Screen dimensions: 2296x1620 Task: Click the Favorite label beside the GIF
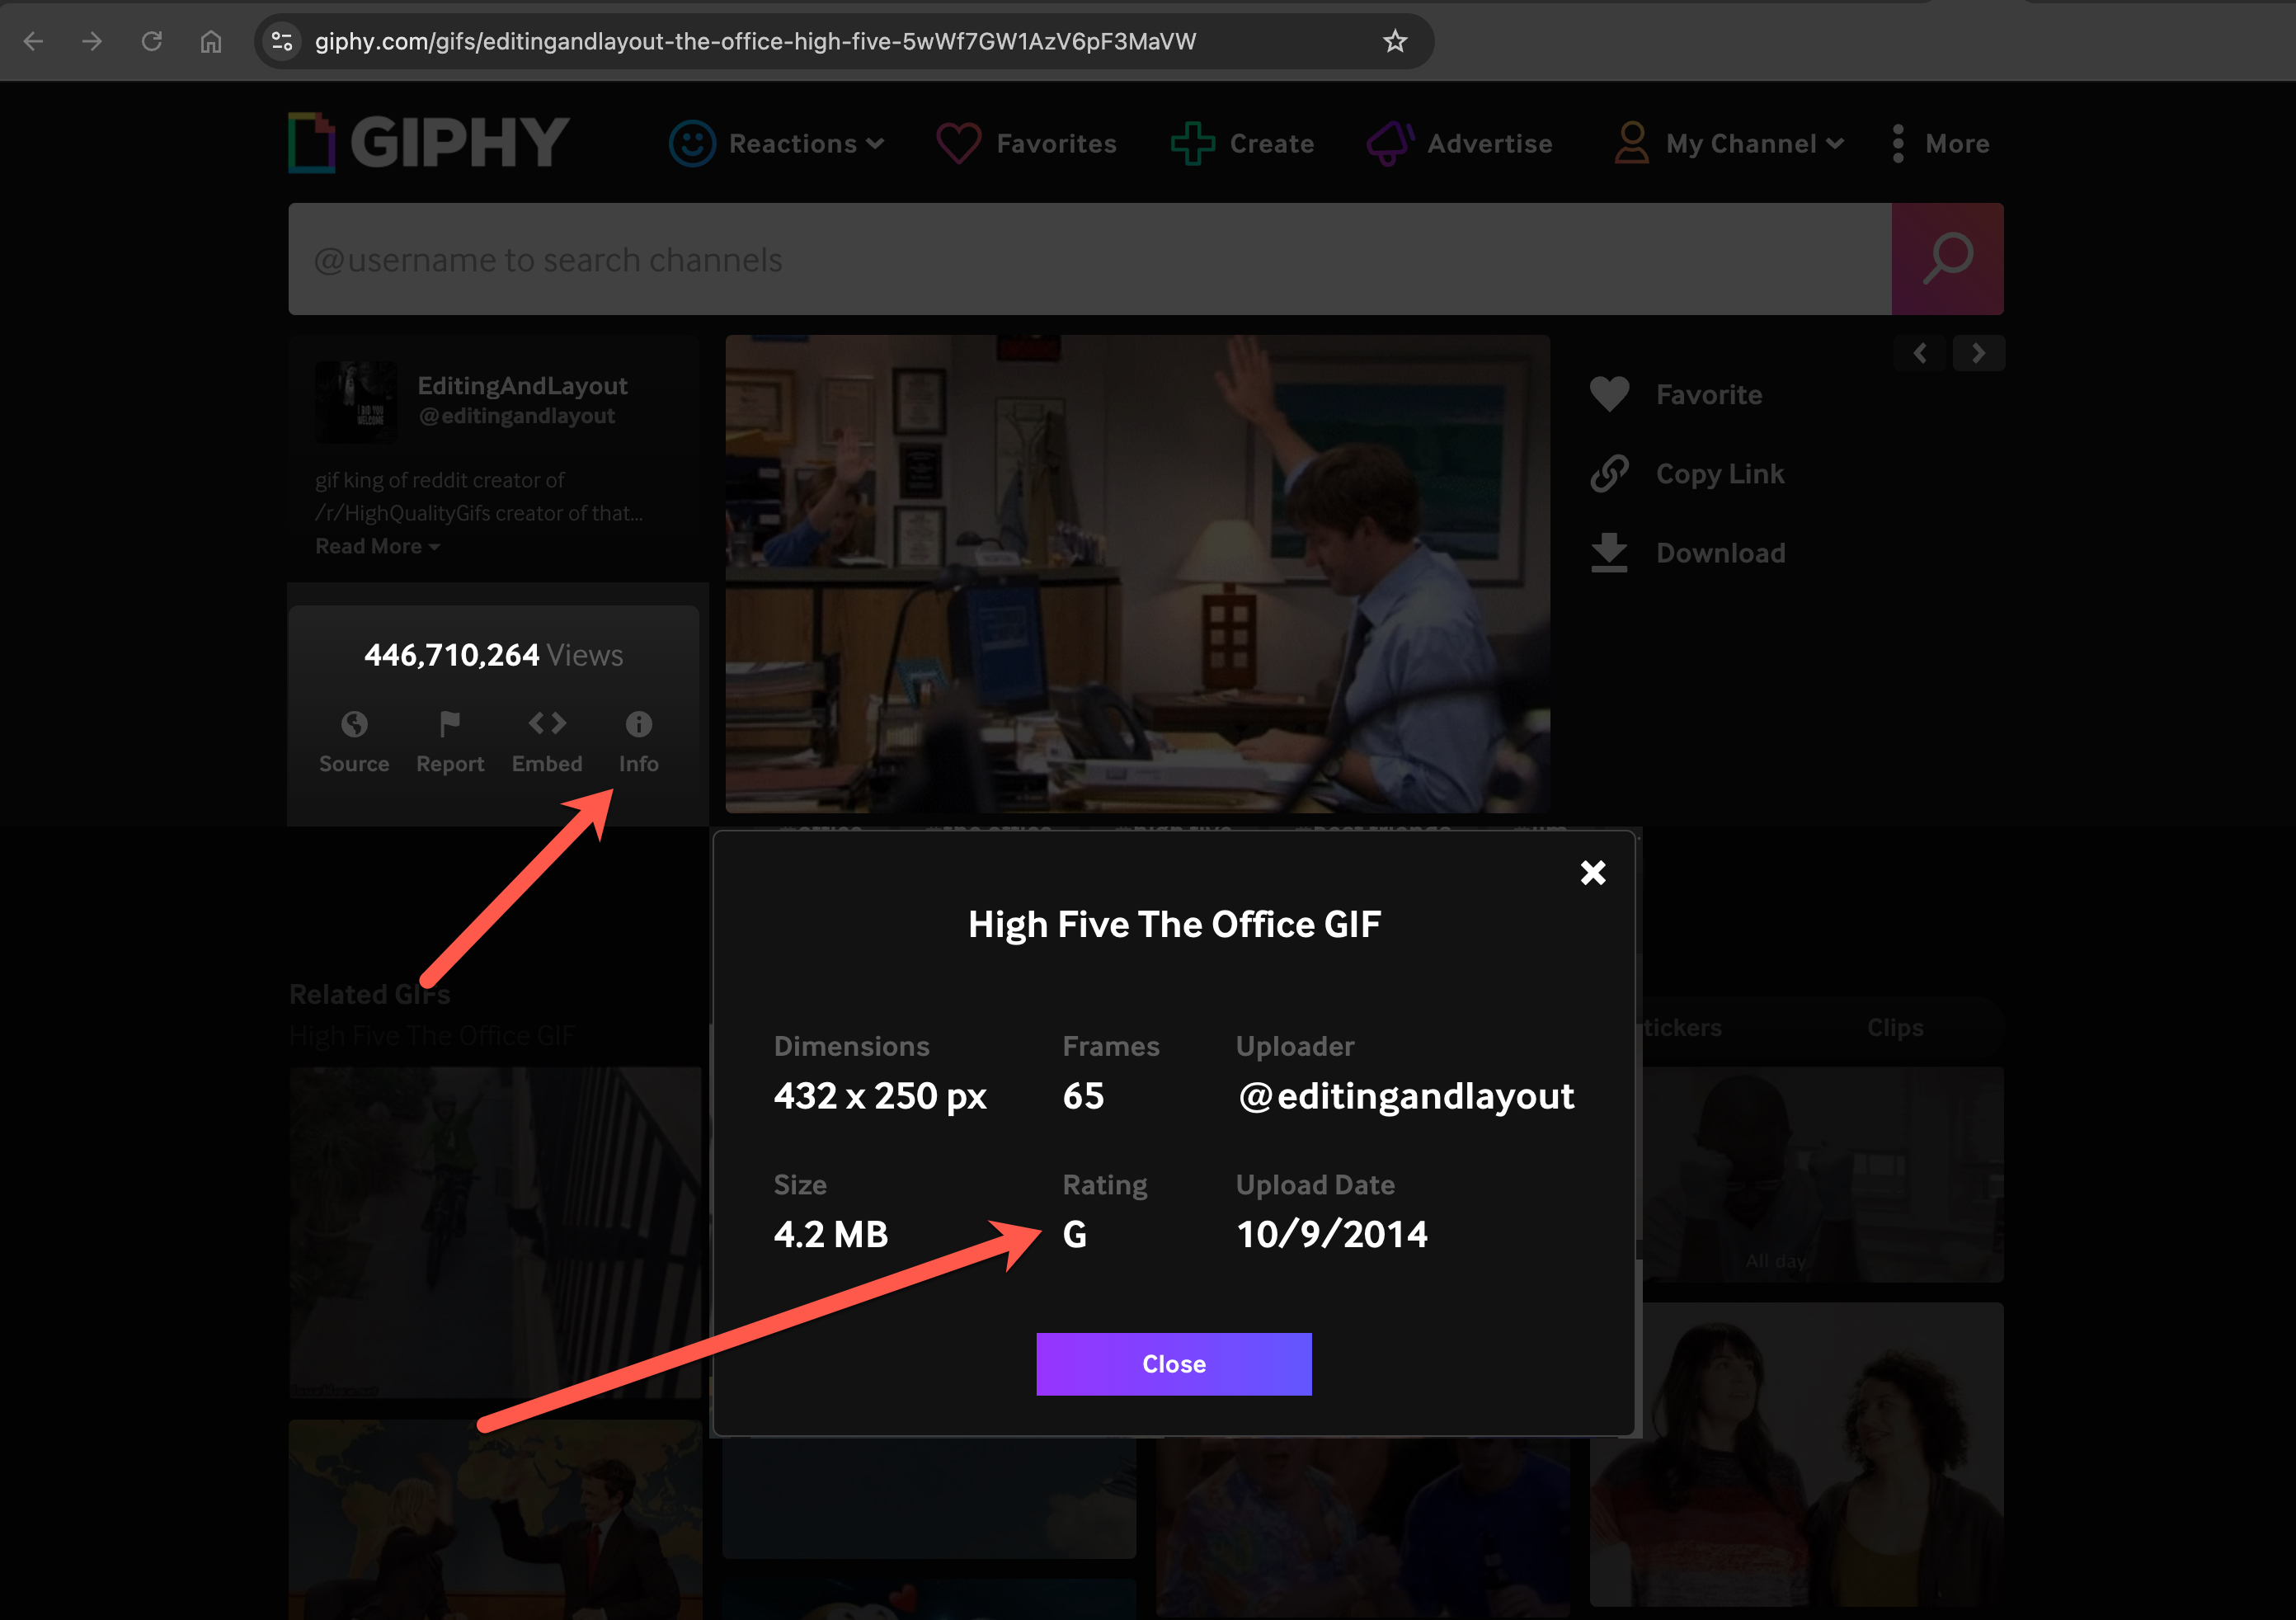(1709, 394)
